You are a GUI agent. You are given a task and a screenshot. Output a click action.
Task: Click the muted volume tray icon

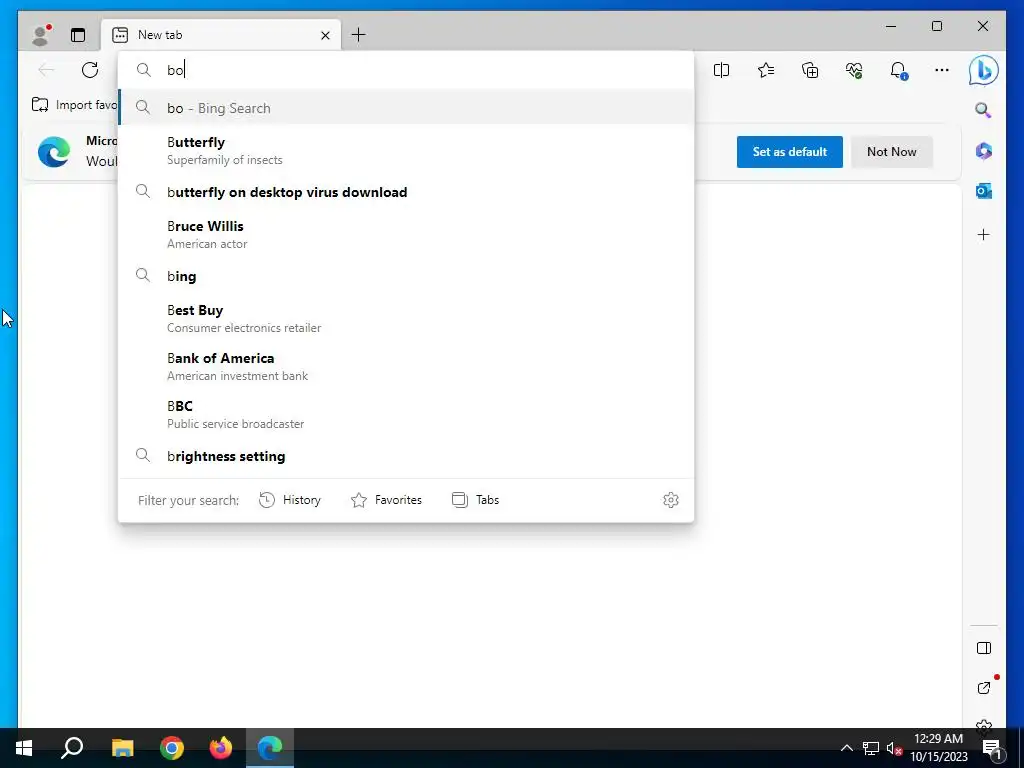tap(894, 748)
